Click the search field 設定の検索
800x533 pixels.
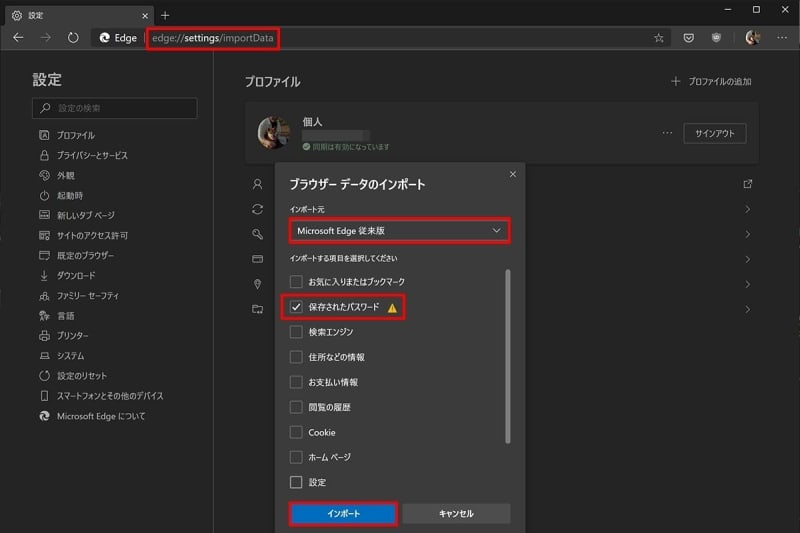pyautogui.click(x=115, y=108)
